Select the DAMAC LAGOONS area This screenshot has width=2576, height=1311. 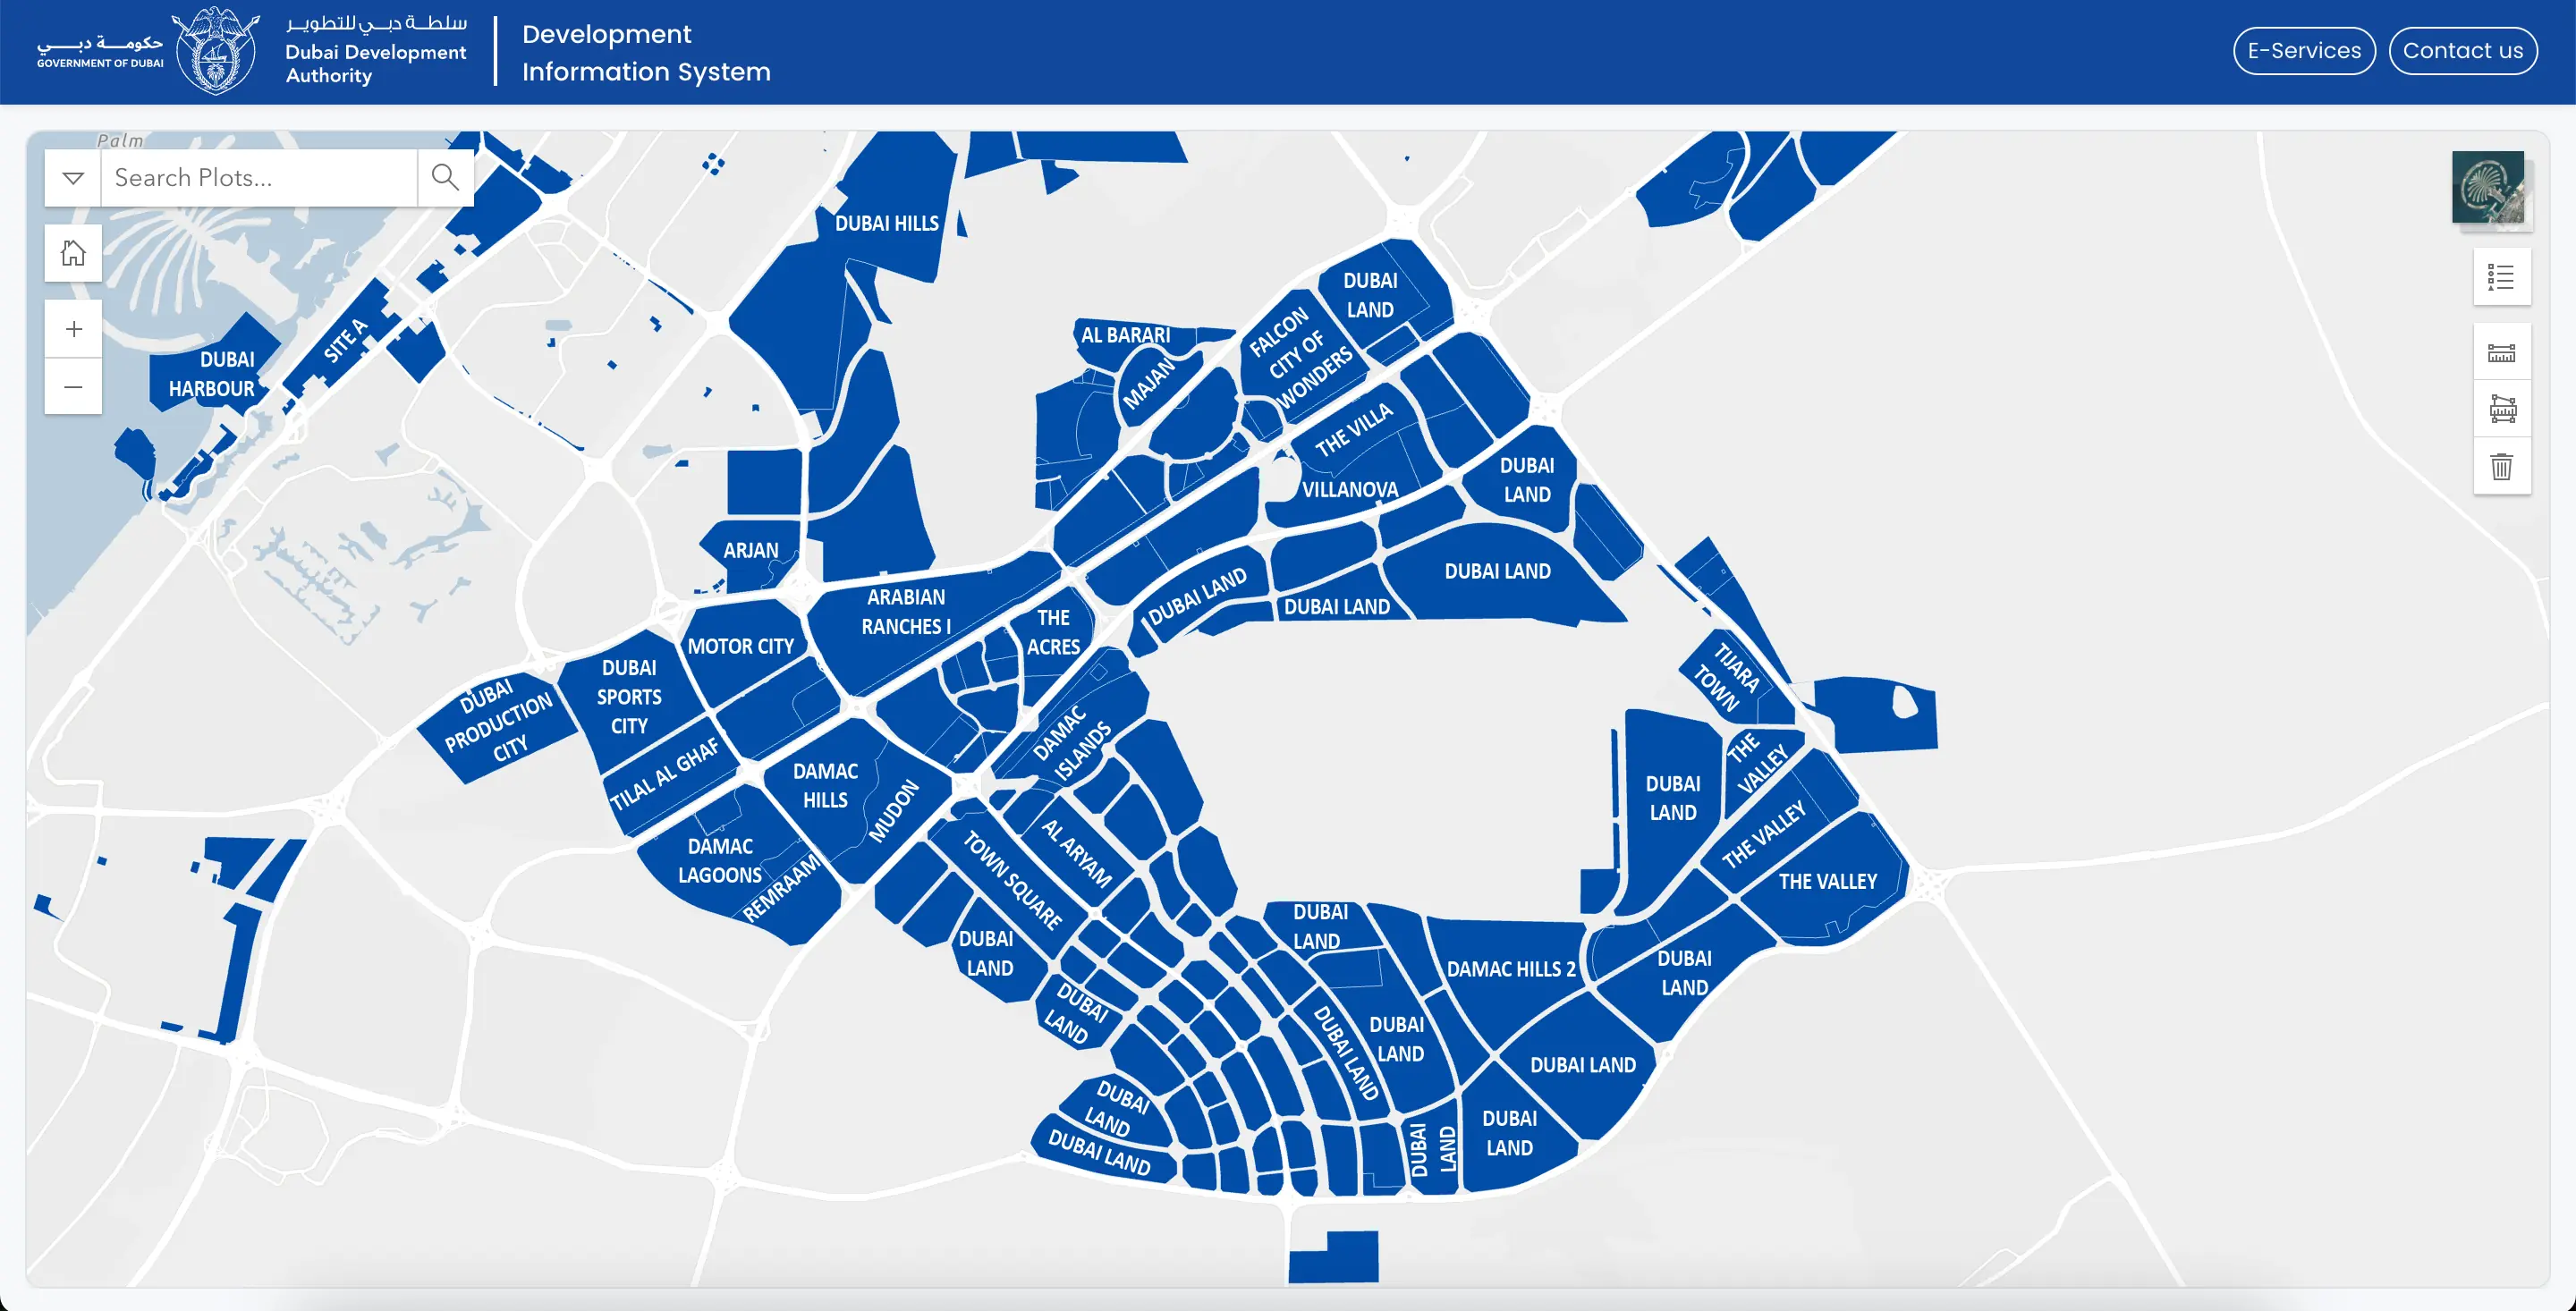coord(720,861)
